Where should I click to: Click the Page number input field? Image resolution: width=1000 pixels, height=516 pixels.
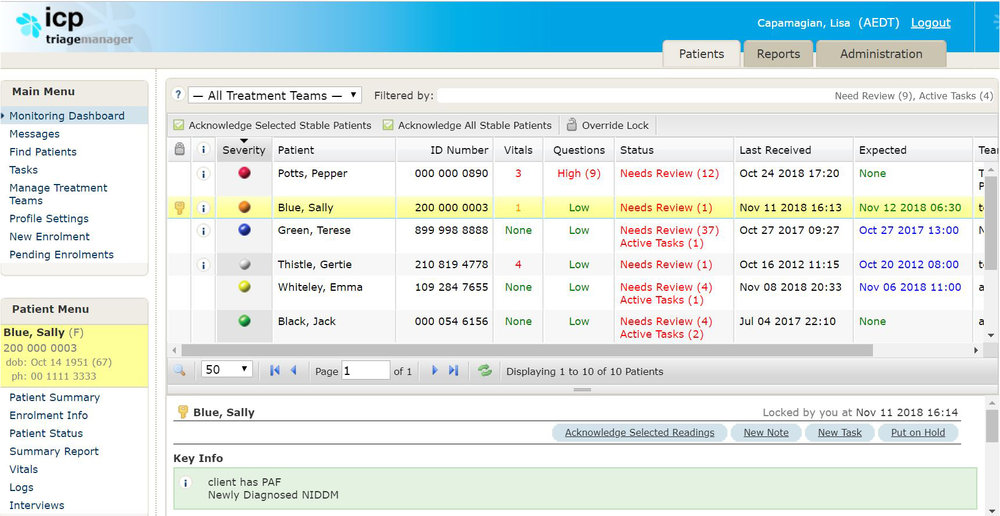(x=365, y=371)
